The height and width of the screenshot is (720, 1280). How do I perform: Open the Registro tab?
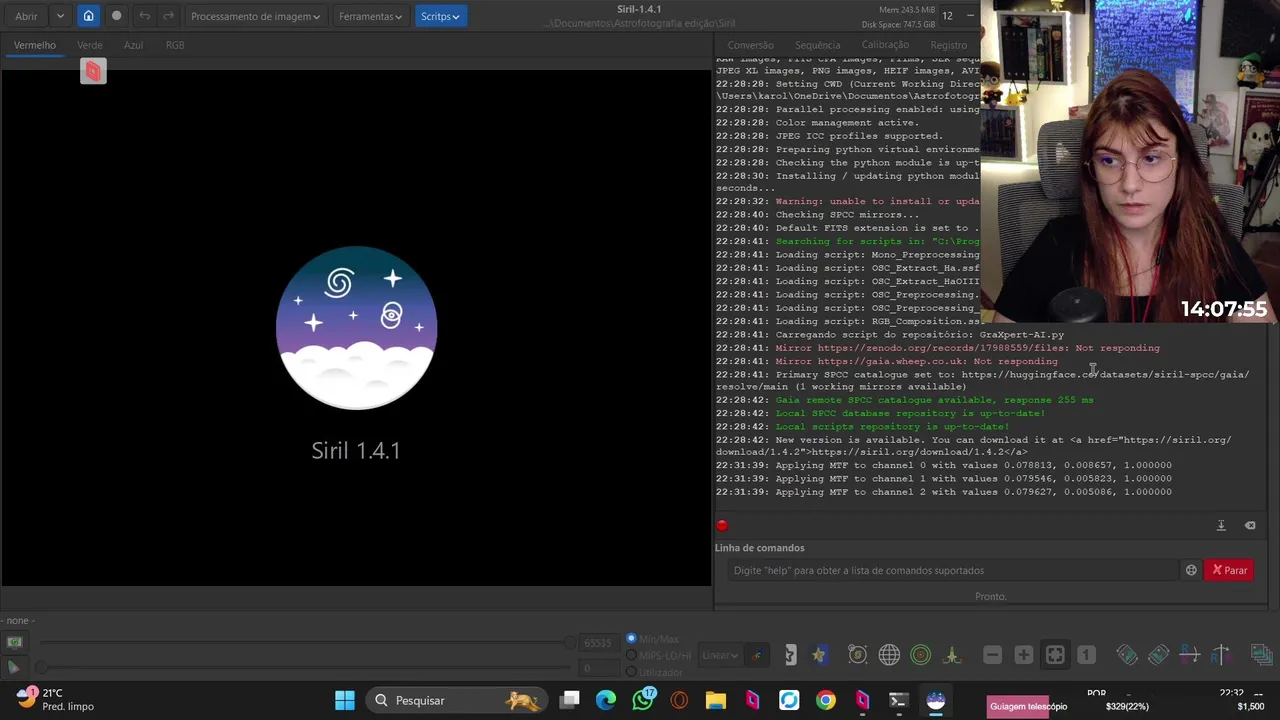949,45
